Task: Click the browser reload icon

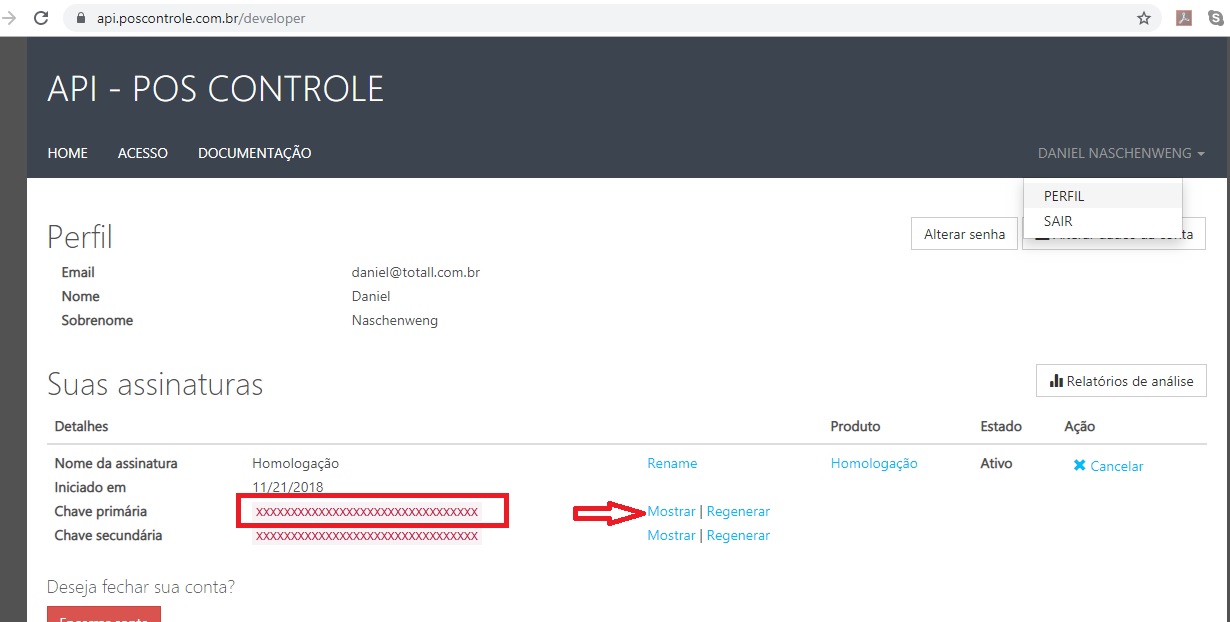Action: point(41,18)
